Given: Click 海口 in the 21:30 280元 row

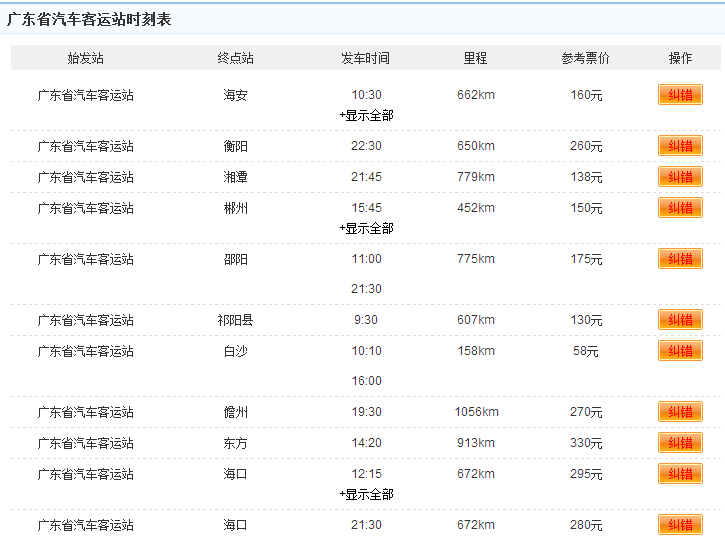Looking at the screenshot, I should click(235, 526).
